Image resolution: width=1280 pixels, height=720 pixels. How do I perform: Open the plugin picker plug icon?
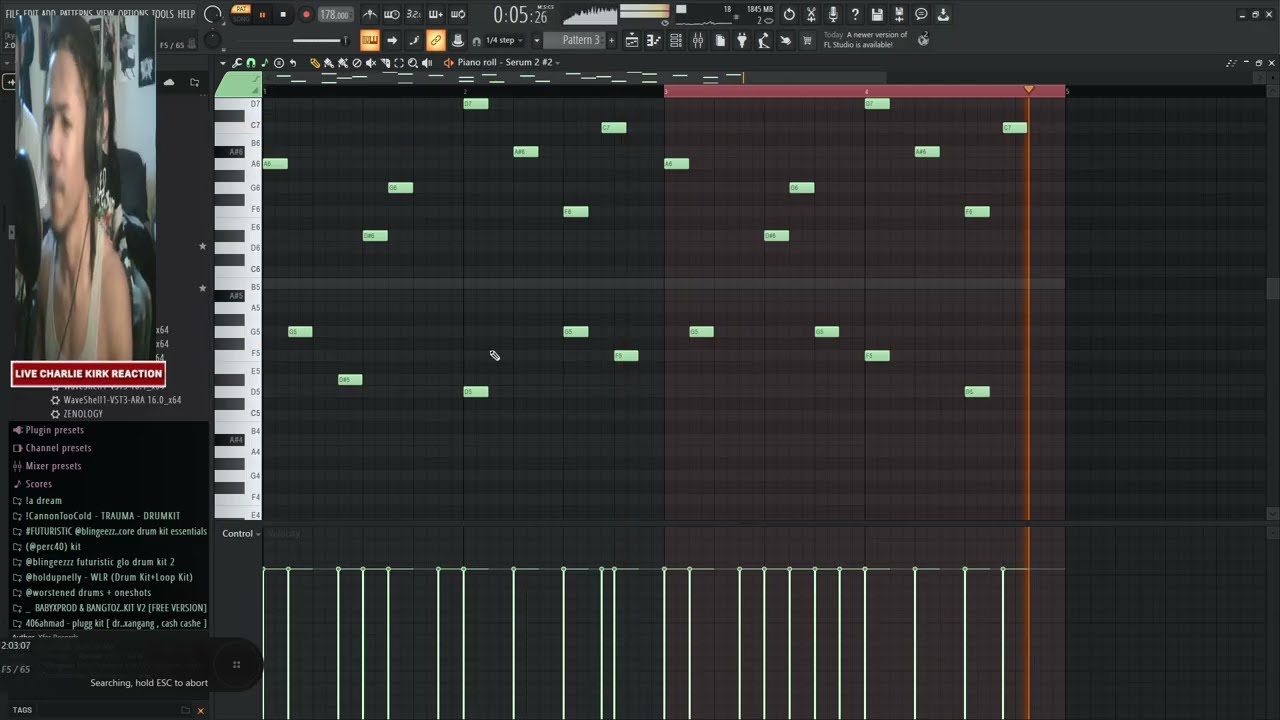(742, 40)
